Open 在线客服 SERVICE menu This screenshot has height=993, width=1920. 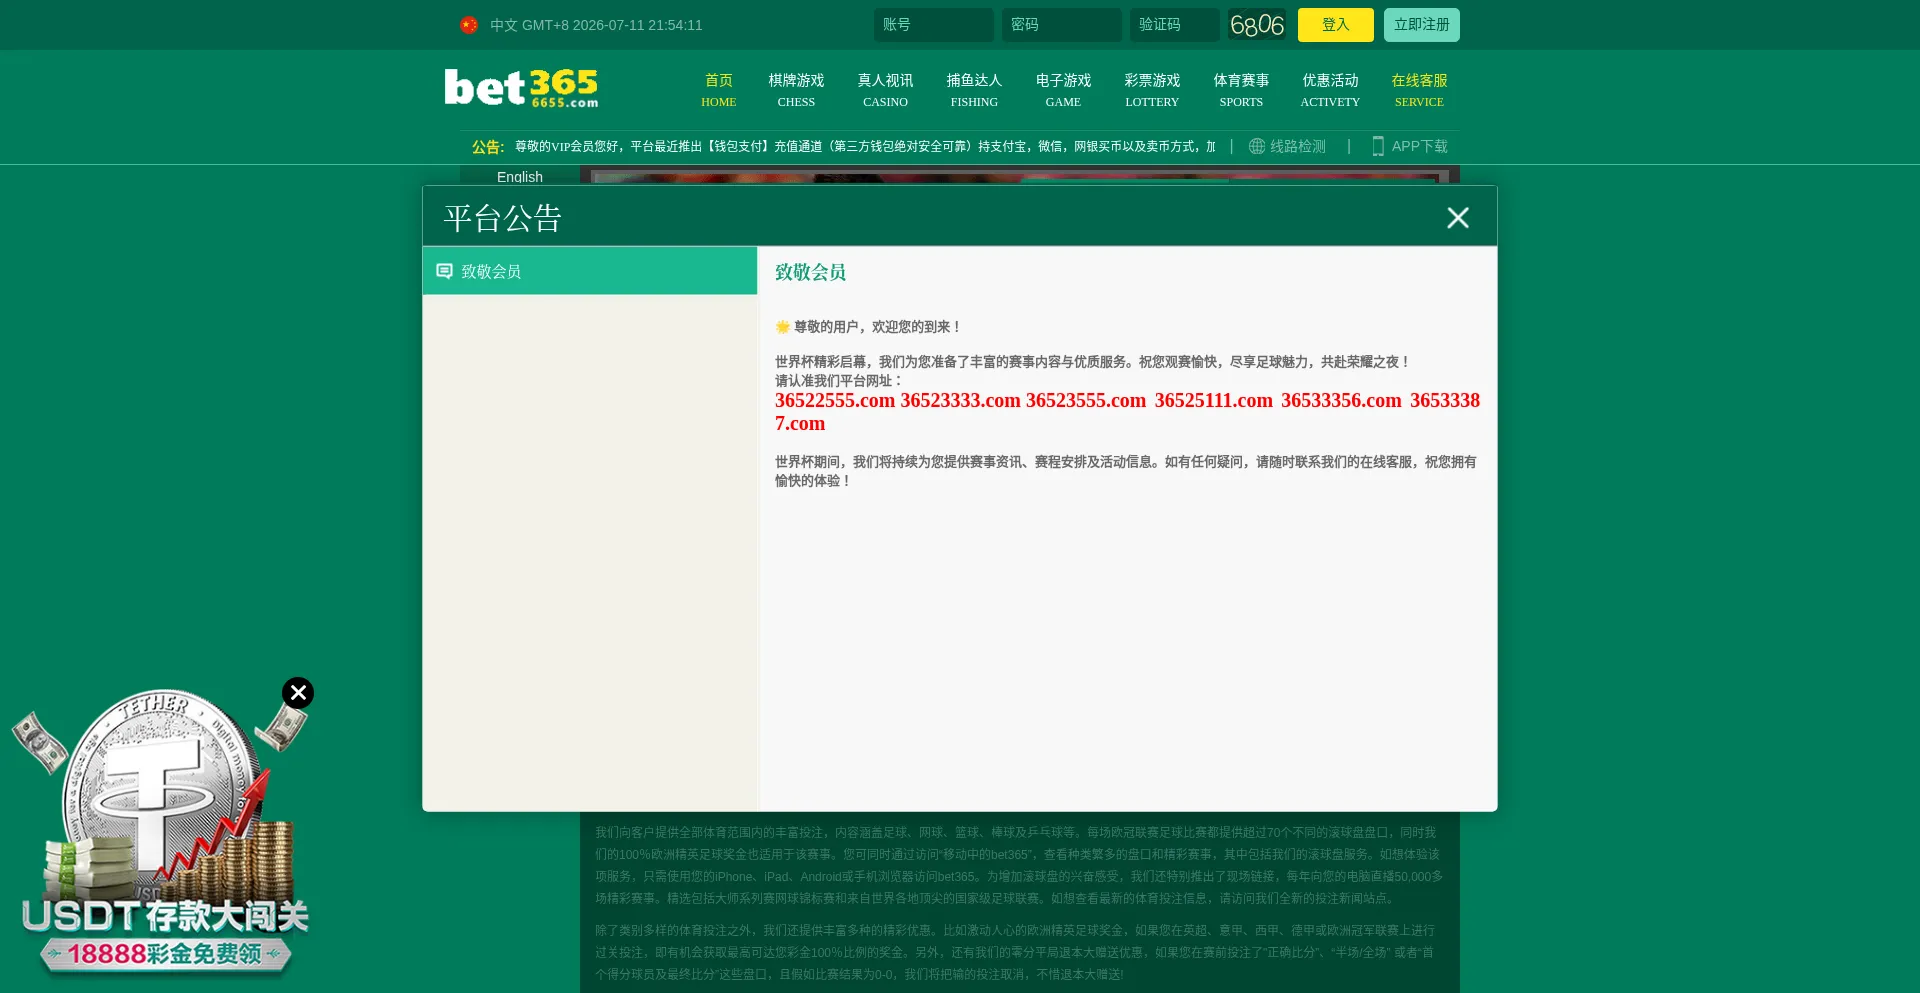1419,90
